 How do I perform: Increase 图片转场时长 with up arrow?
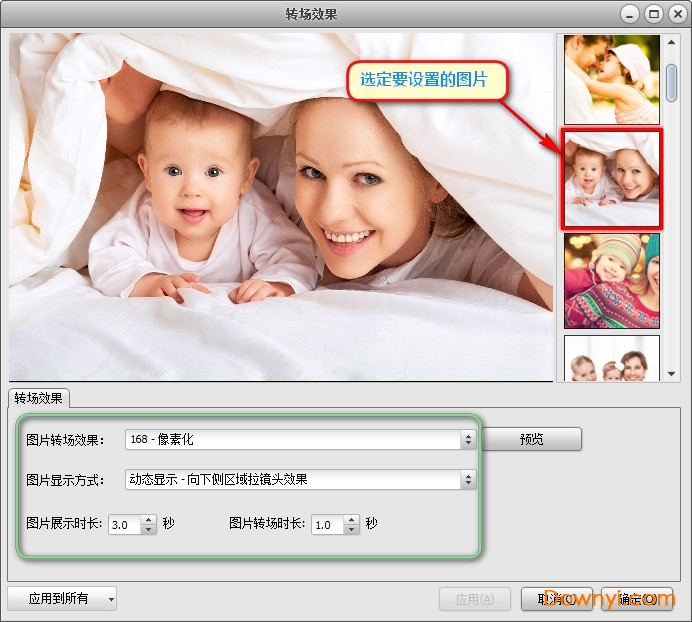click(351, 520)
